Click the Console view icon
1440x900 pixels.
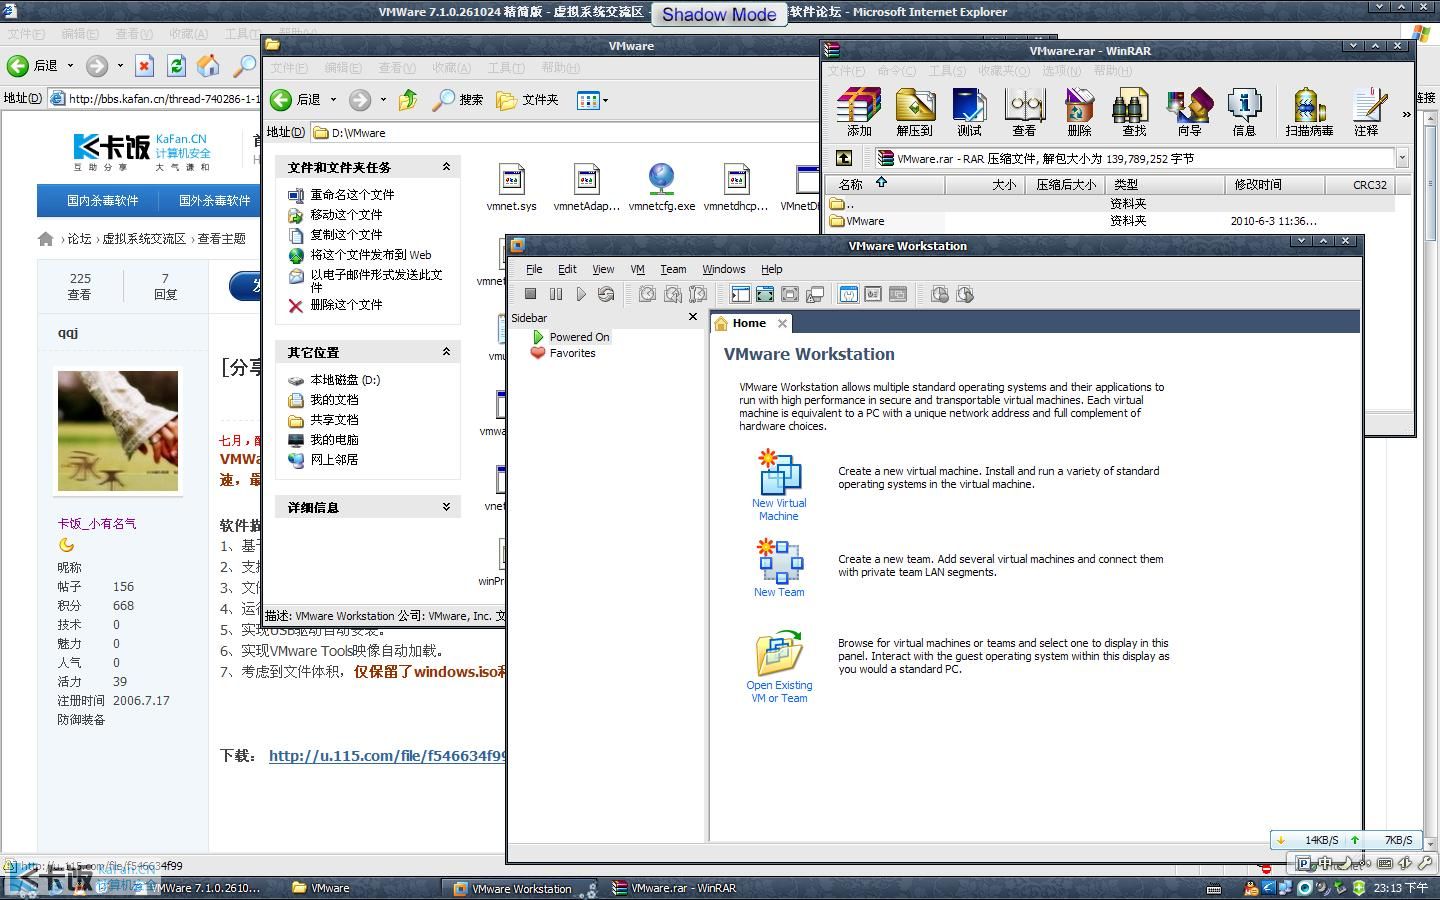click(x=898, y=294)
